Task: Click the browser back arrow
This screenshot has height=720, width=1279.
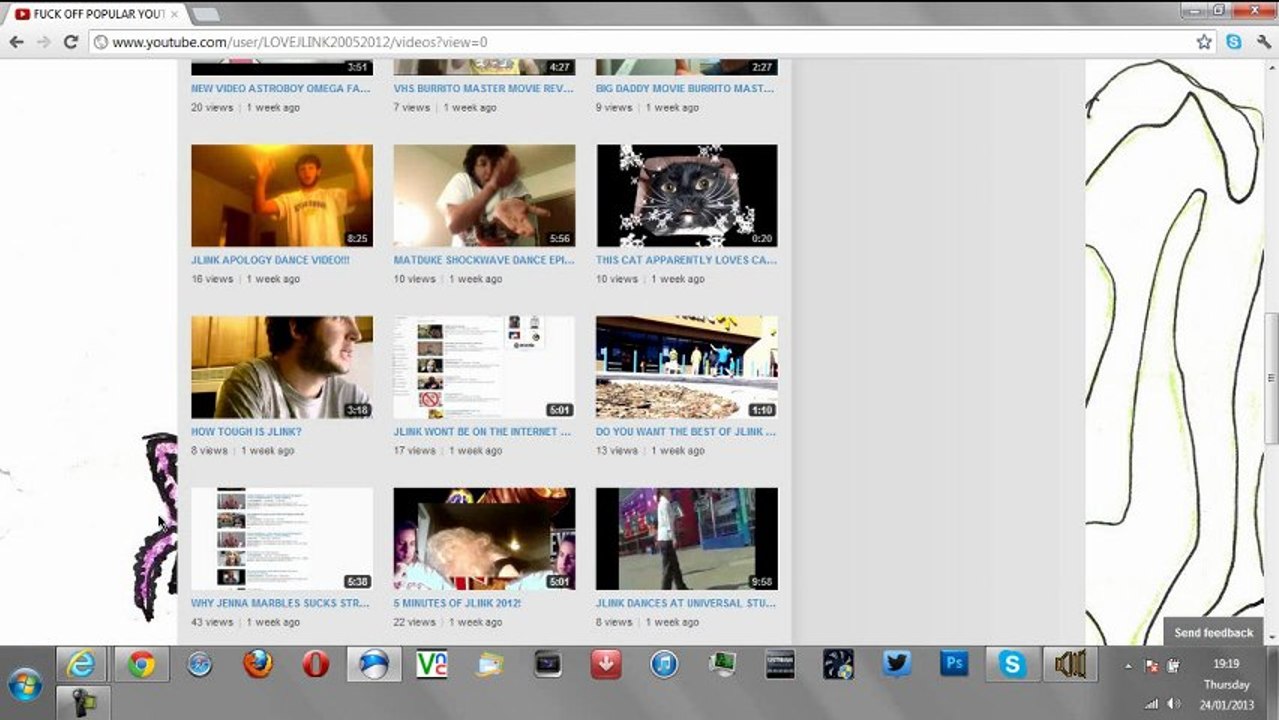Action: point(16,42)
